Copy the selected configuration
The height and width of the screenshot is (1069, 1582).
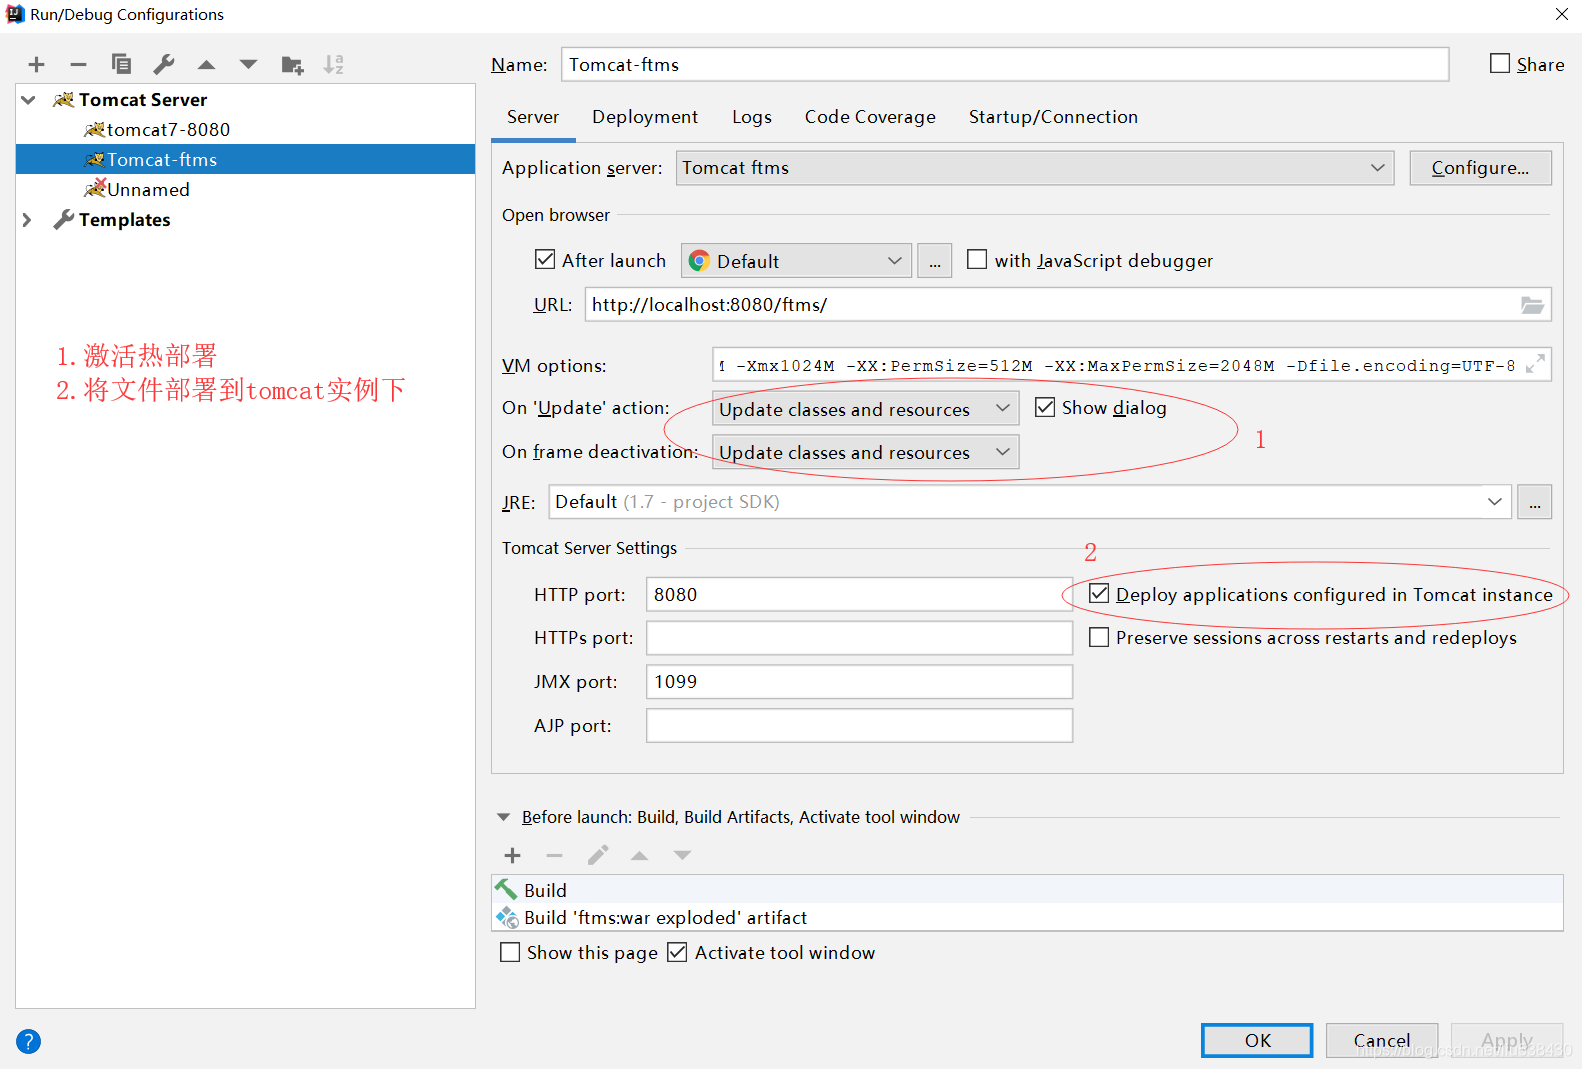tap(121, 64)
